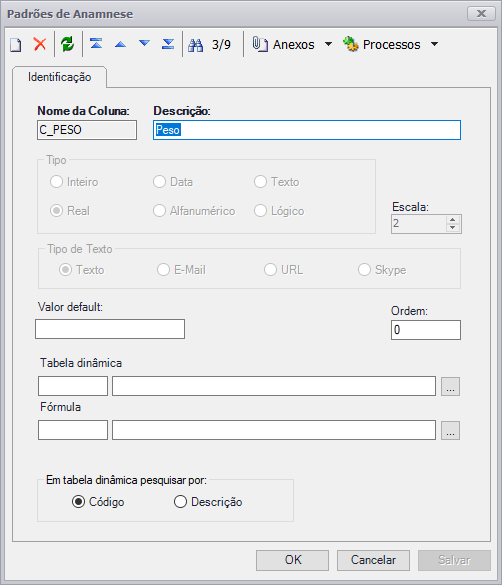
Task: Jump to last record arrow icon
Action: (x=168, y=44)
